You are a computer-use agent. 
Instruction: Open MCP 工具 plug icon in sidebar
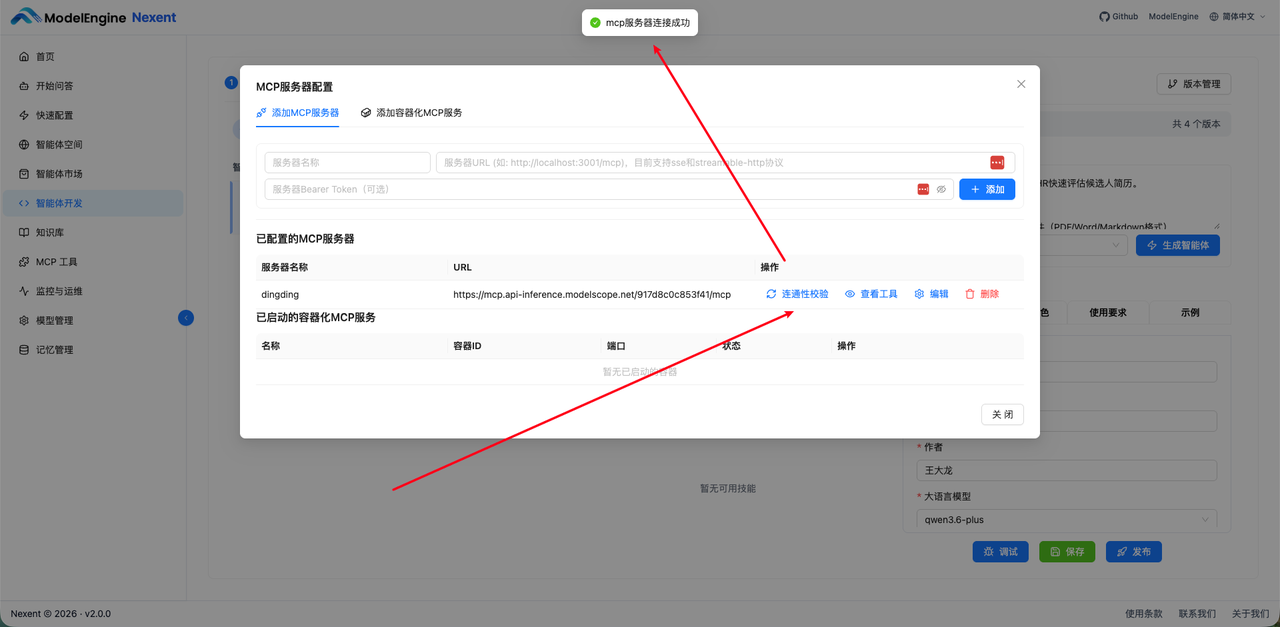tap(24, 262)
